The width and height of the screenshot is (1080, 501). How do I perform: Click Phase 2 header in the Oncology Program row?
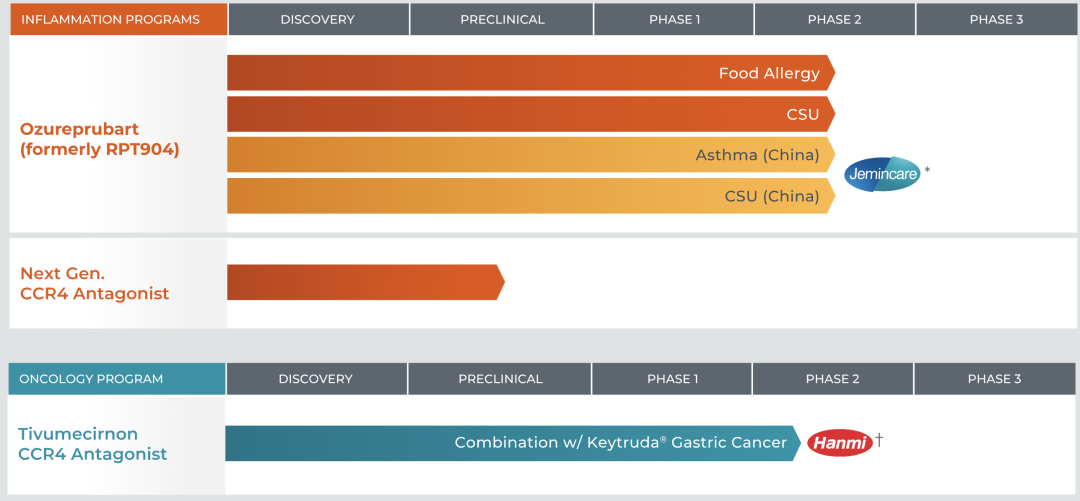tap(832, 379)
